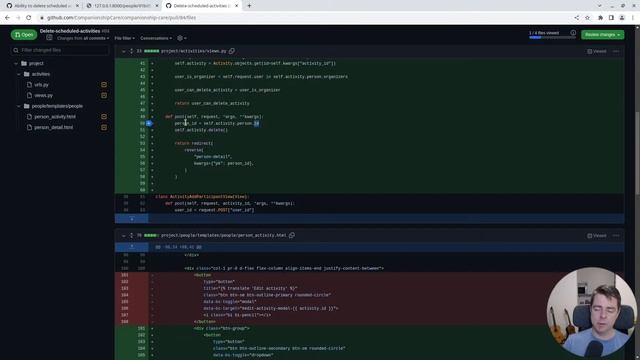Collapse the people/templates/people folder

19,106
